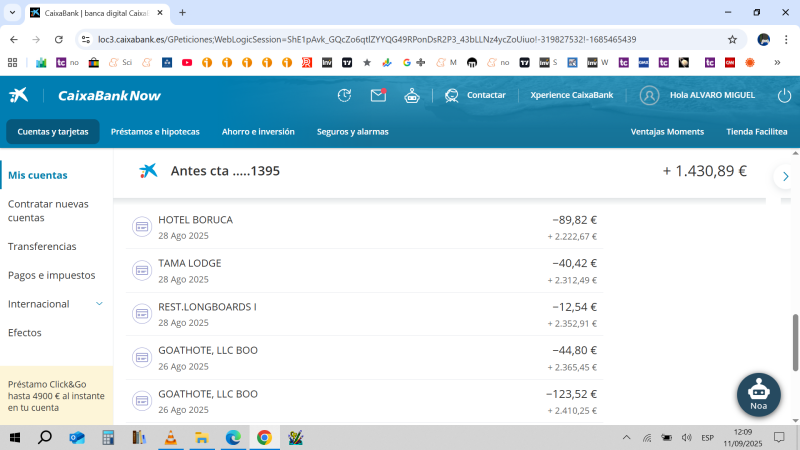Close the CaixaBank browser tab
The image size is (800, 450).
pos(160,13)
